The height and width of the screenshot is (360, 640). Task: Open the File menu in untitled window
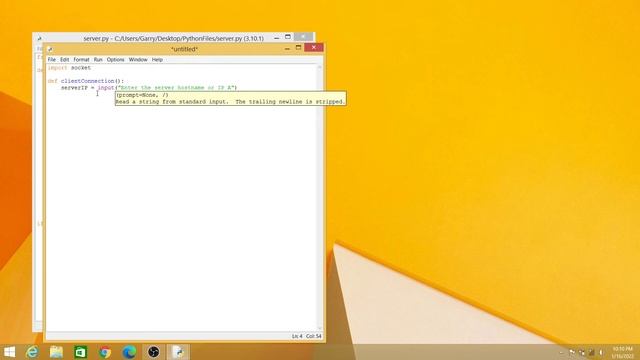pos(51,60)
